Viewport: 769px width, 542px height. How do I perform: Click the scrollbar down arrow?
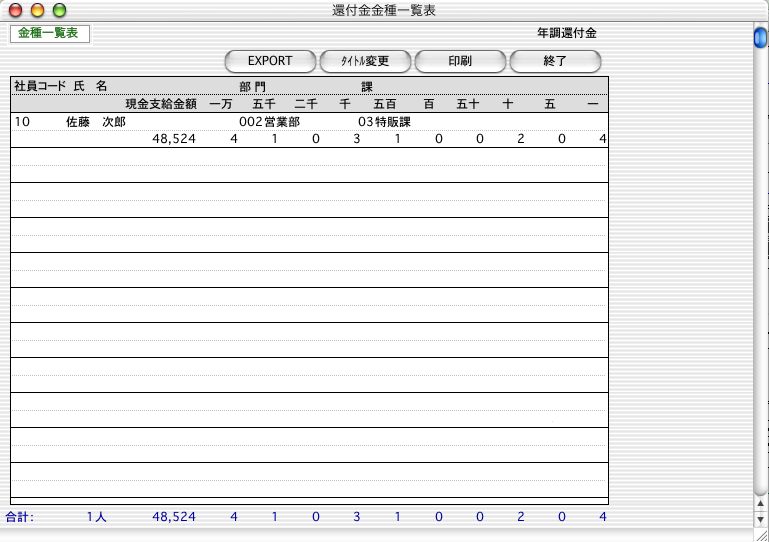coord(760,520)
